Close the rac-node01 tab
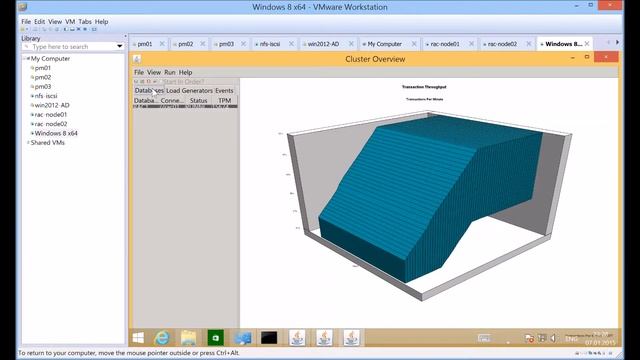This screenshot has width=640, height=360. pos(471,44)
